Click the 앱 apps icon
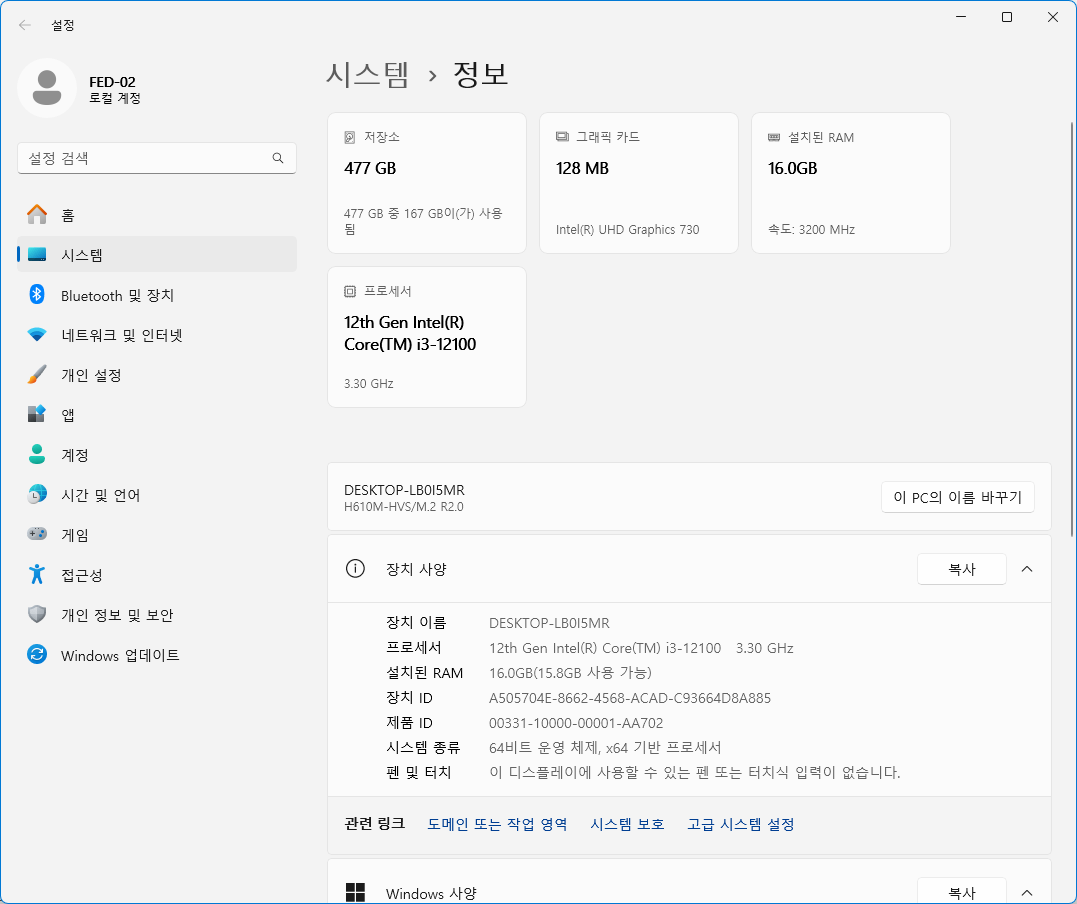The image size is (1077, 904). [37, 414]
